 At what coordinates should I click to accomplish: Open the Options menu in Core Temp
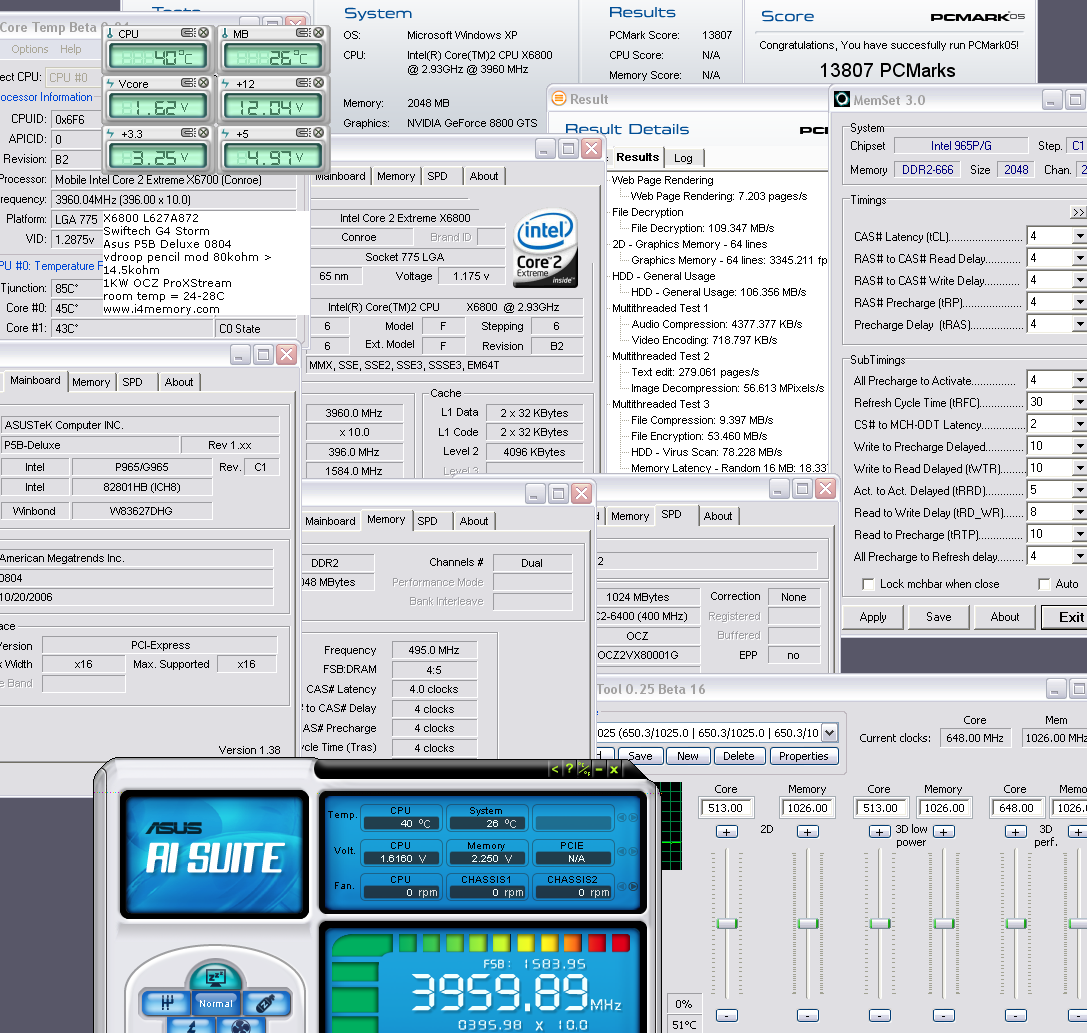(x=30, y=49)
